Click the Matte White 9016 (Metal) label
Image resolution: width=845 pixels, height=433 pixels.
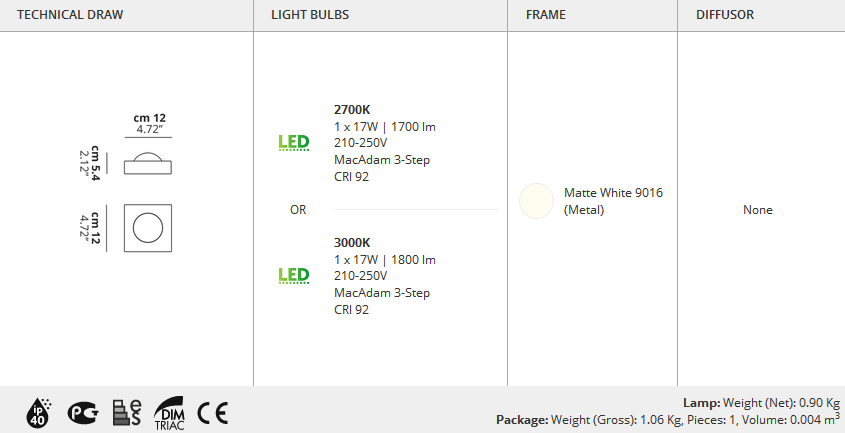click(613, 201)
